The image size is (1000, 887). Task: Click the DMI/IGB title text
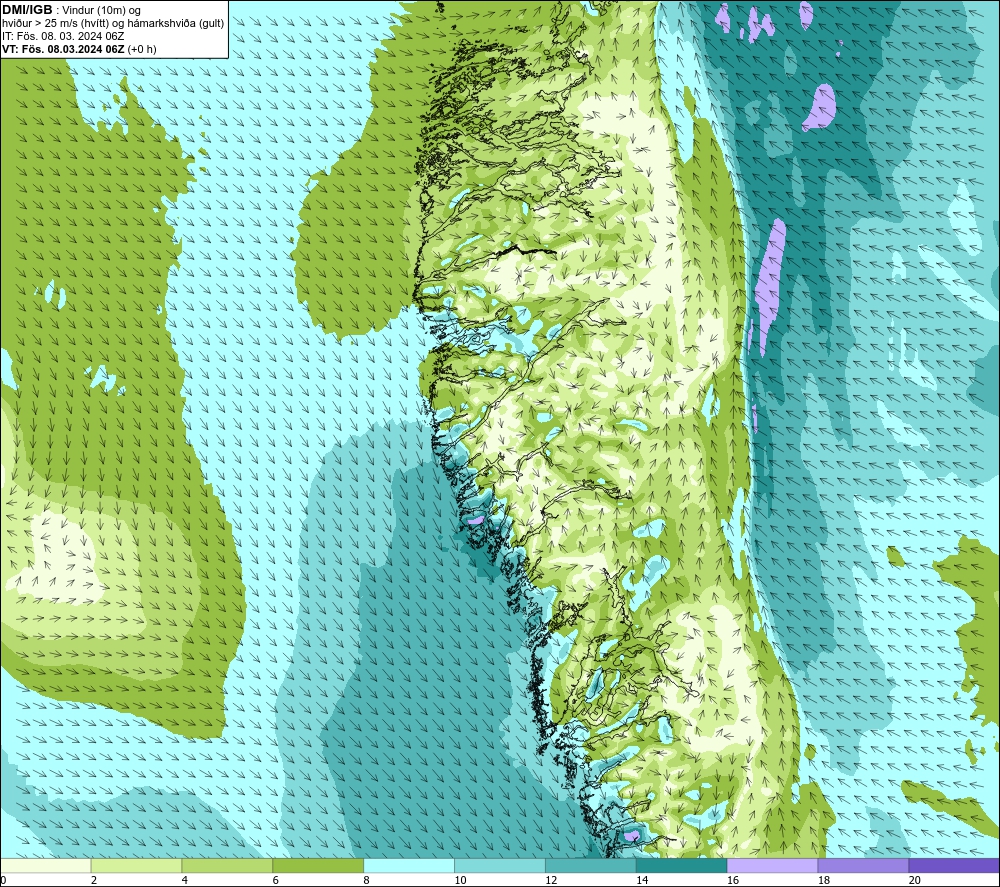click(27, 10)
